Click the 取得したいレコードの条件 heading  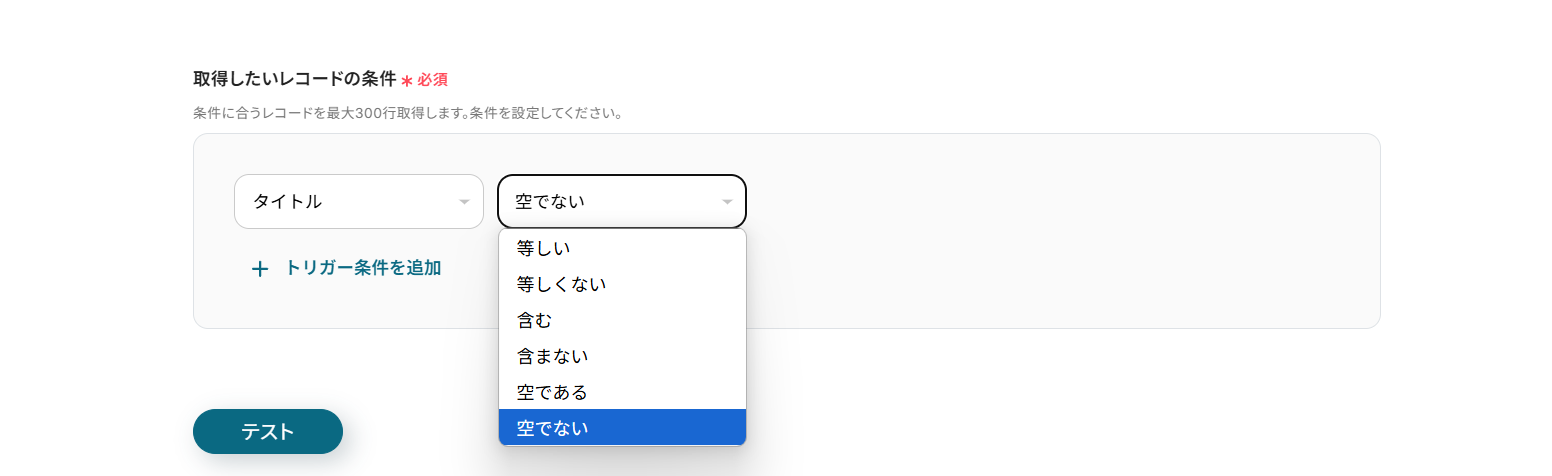295,79
